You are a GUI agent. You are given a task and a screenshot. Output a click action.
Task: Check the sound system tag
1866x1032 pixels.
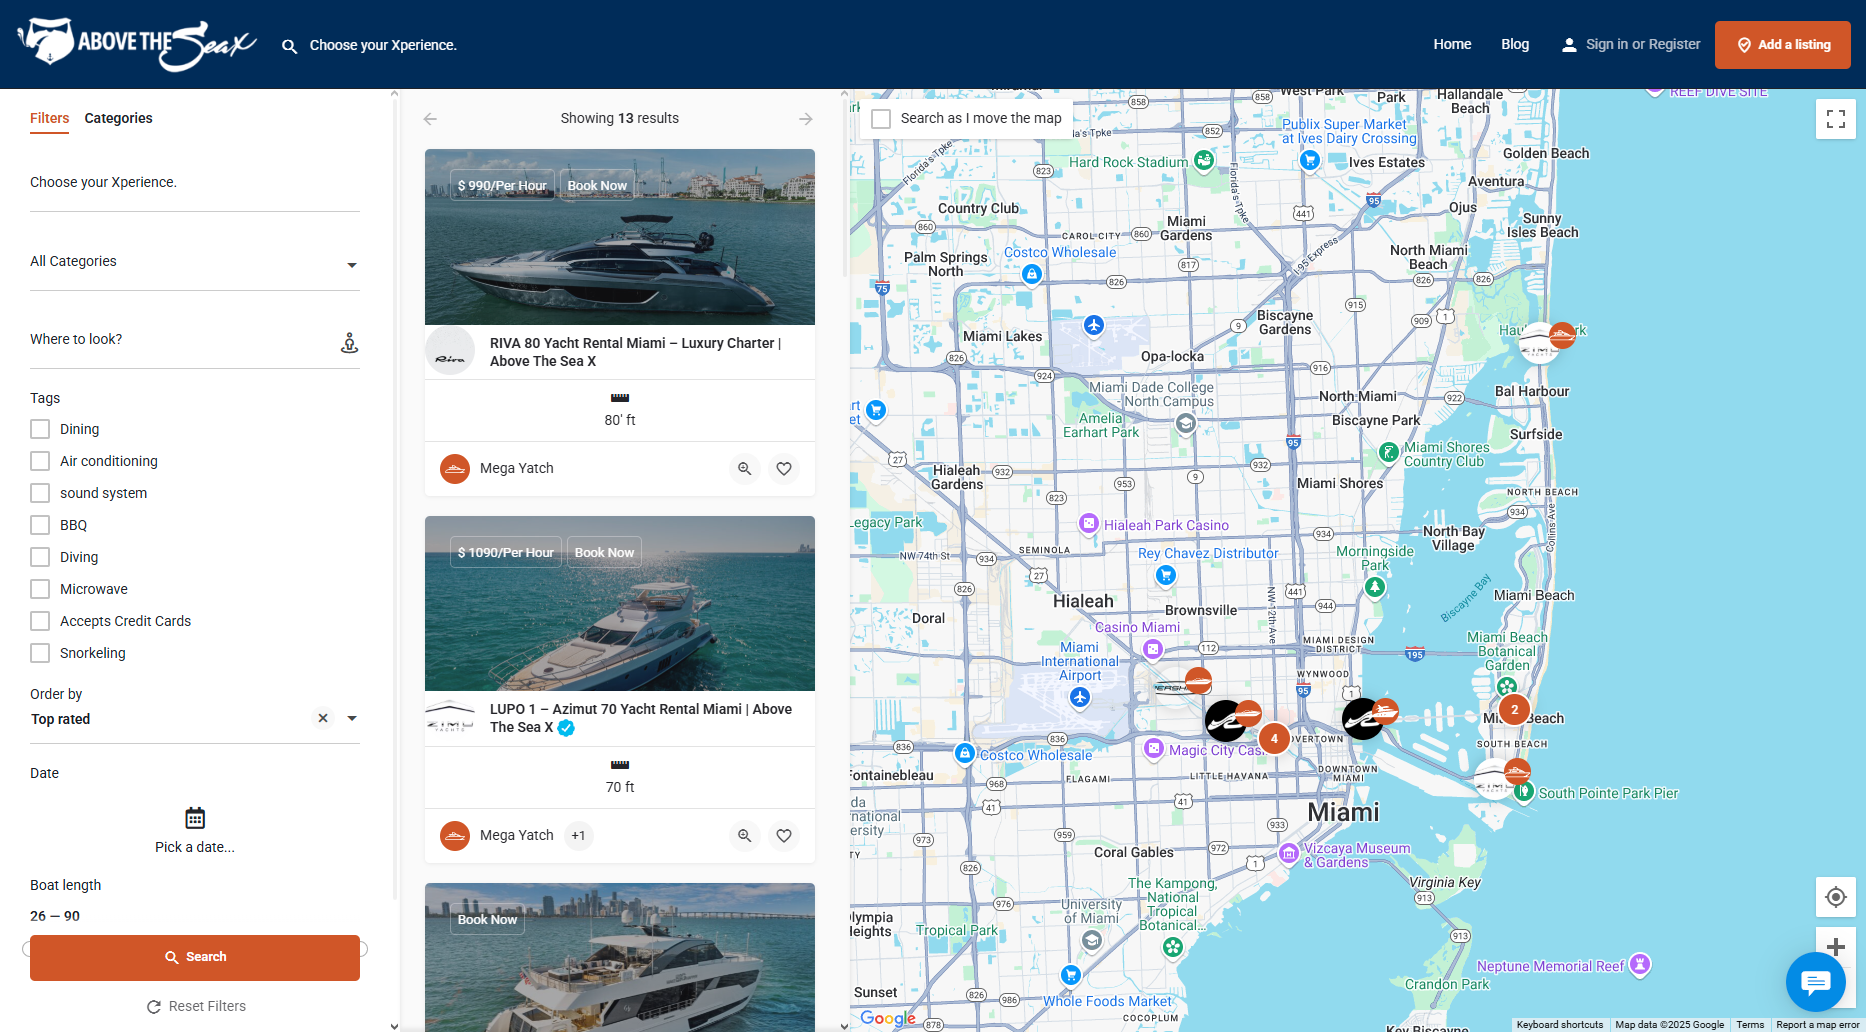tap(40, 493)
